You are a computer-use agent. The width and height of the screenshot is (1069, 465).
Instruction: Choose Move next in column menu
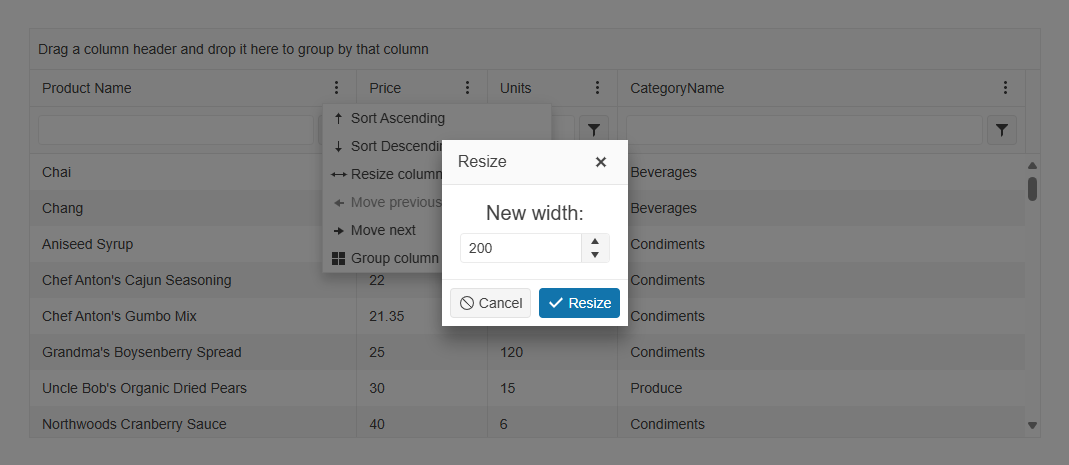click(x=383, y=230)
